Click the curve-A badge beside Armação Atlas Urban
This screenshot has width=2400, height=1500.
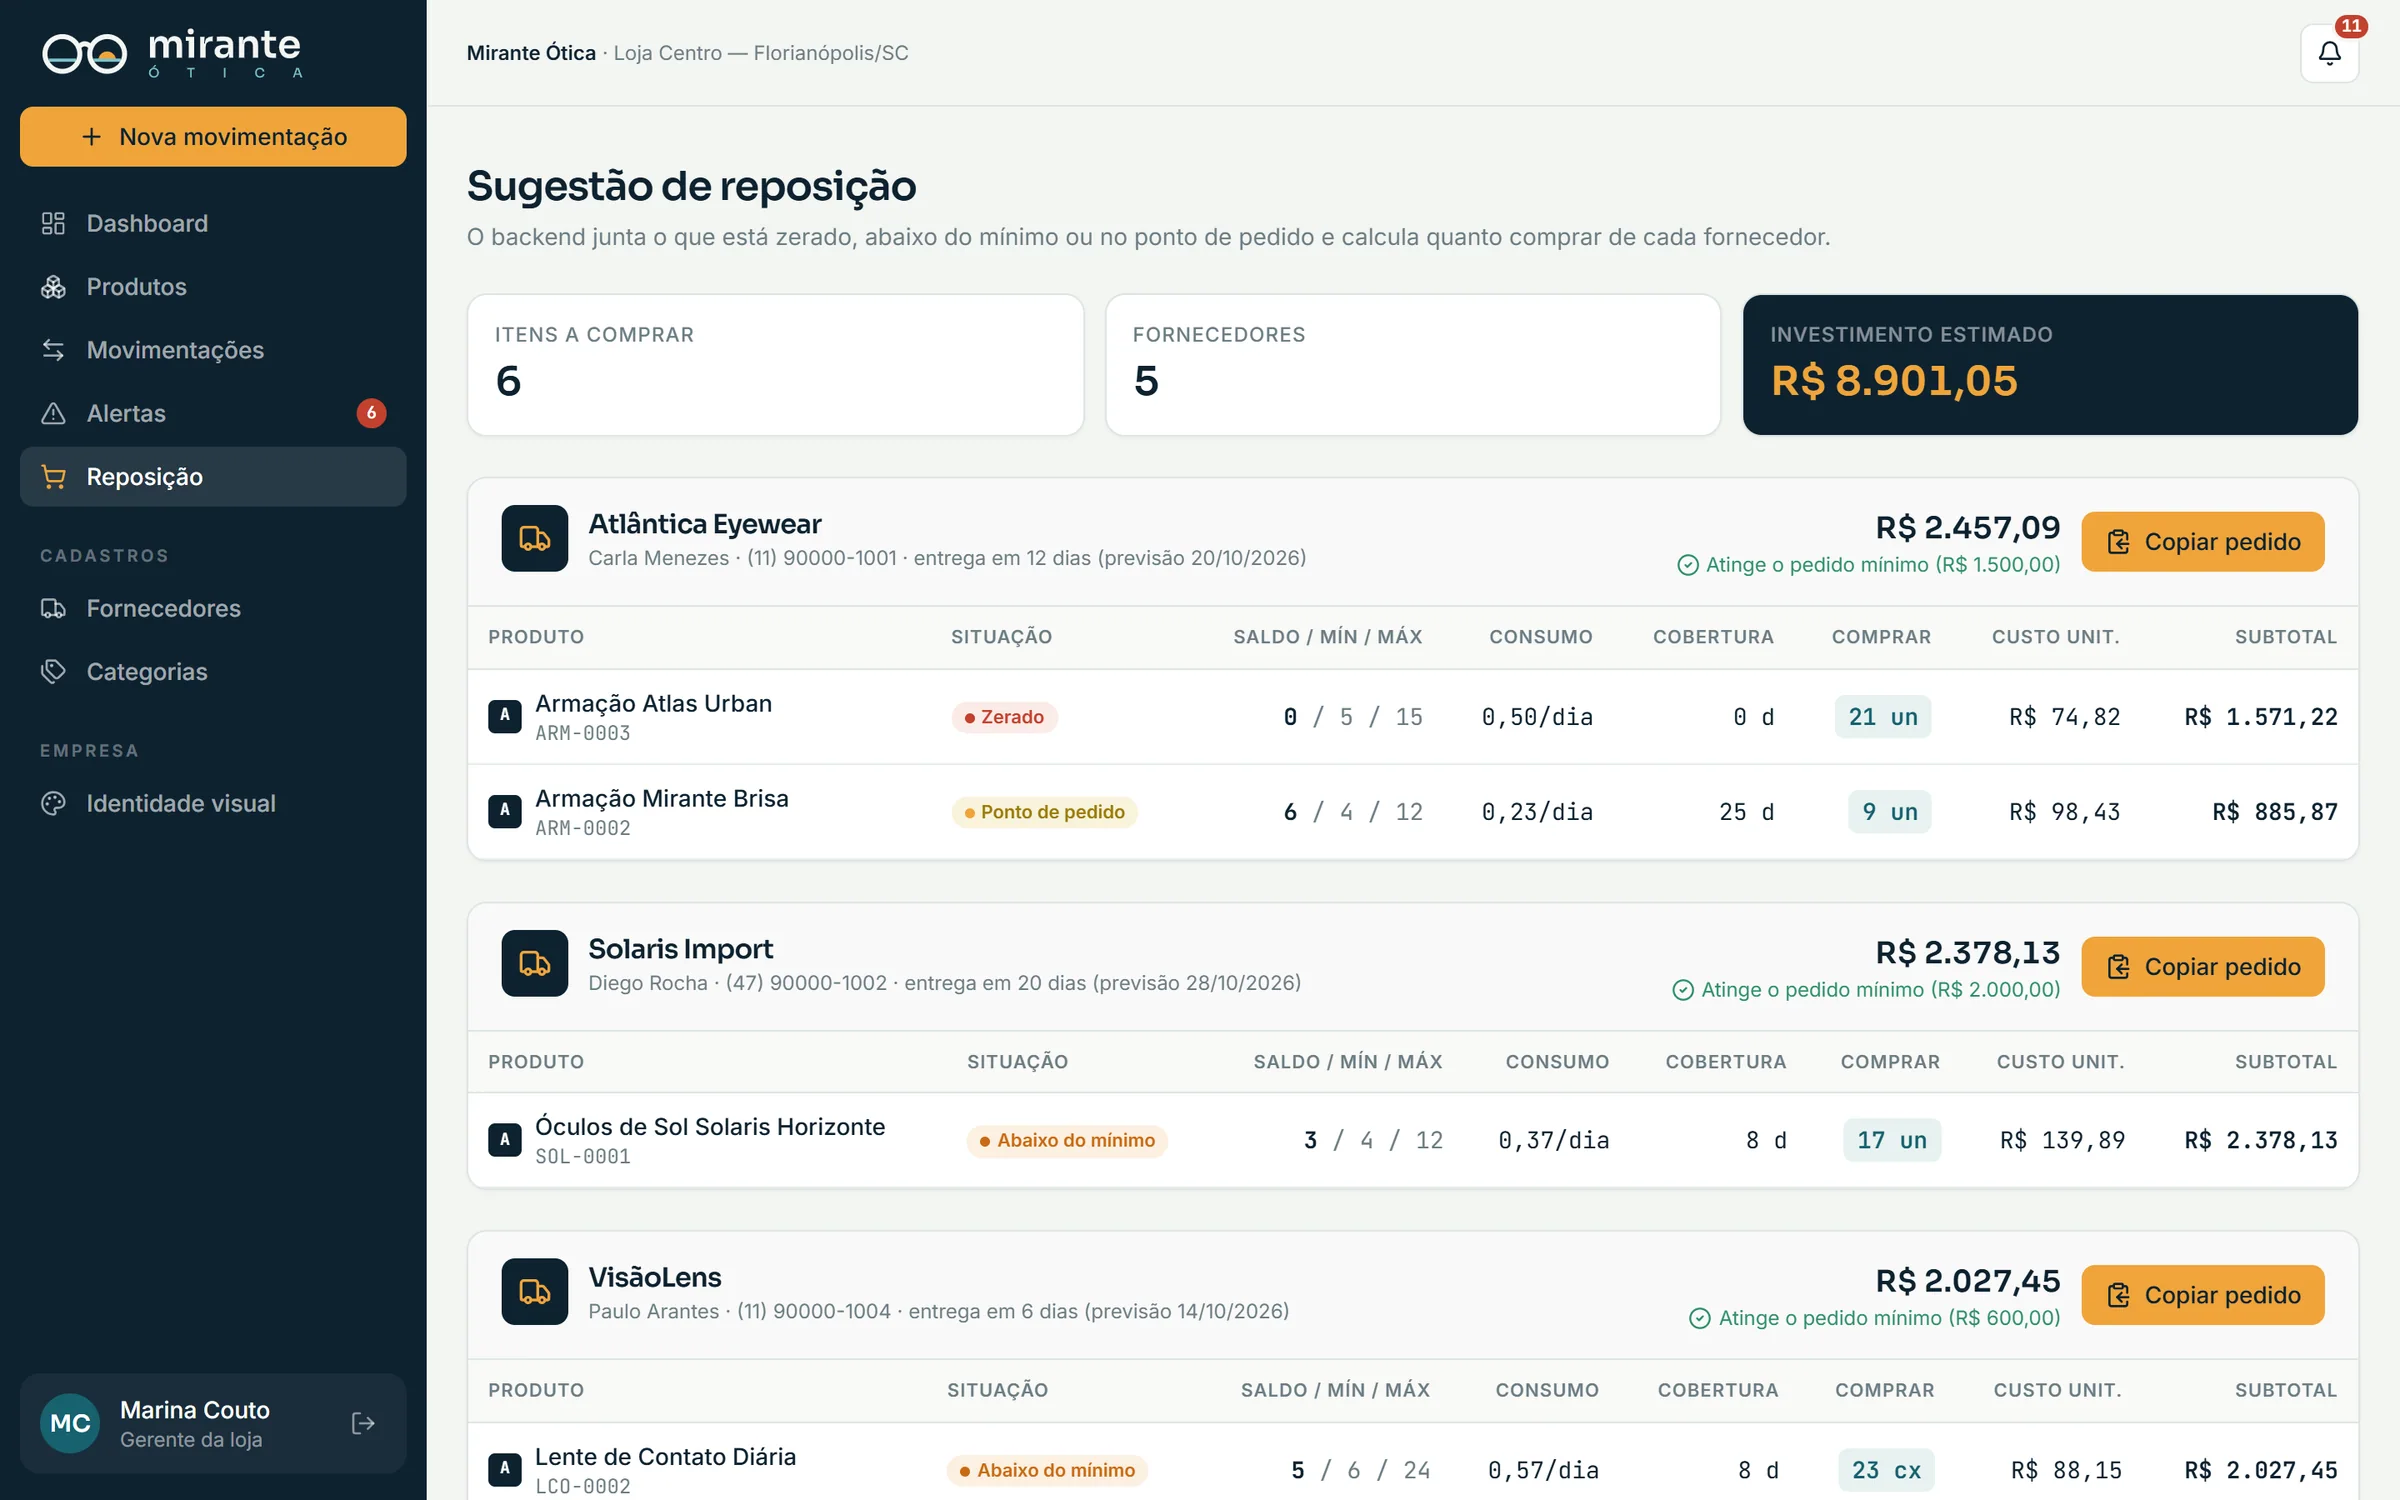[504, 716]
